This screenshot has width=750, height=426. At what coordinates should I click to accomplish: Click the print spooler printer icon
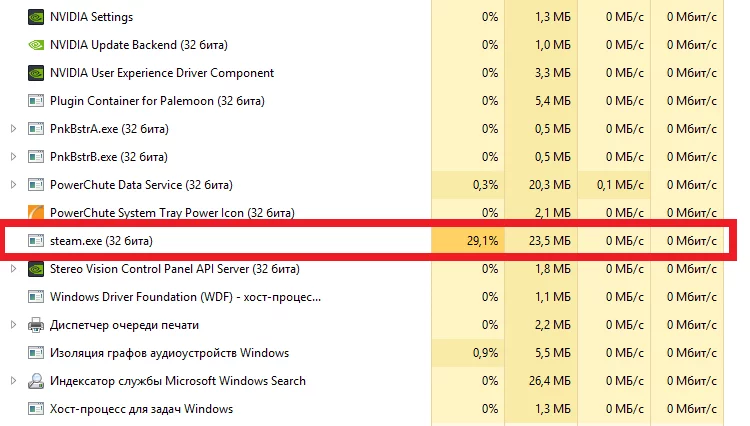[x=36, y=325]
